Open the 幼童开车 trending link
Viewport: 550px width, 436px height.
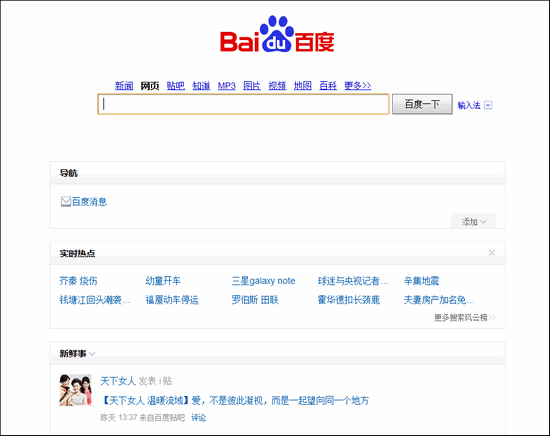coord(163,281)
